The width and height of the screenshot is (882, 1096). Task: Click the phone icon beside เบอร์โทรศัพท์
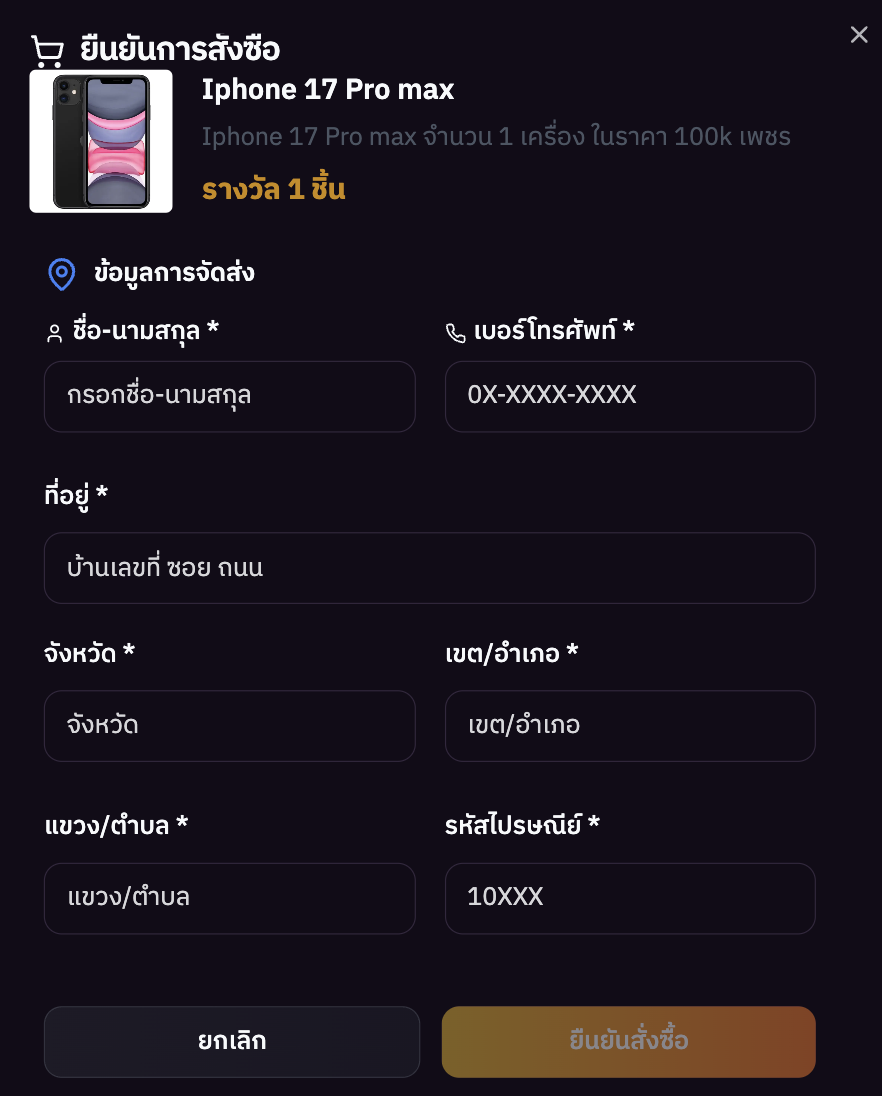click(x=456, y=333)
